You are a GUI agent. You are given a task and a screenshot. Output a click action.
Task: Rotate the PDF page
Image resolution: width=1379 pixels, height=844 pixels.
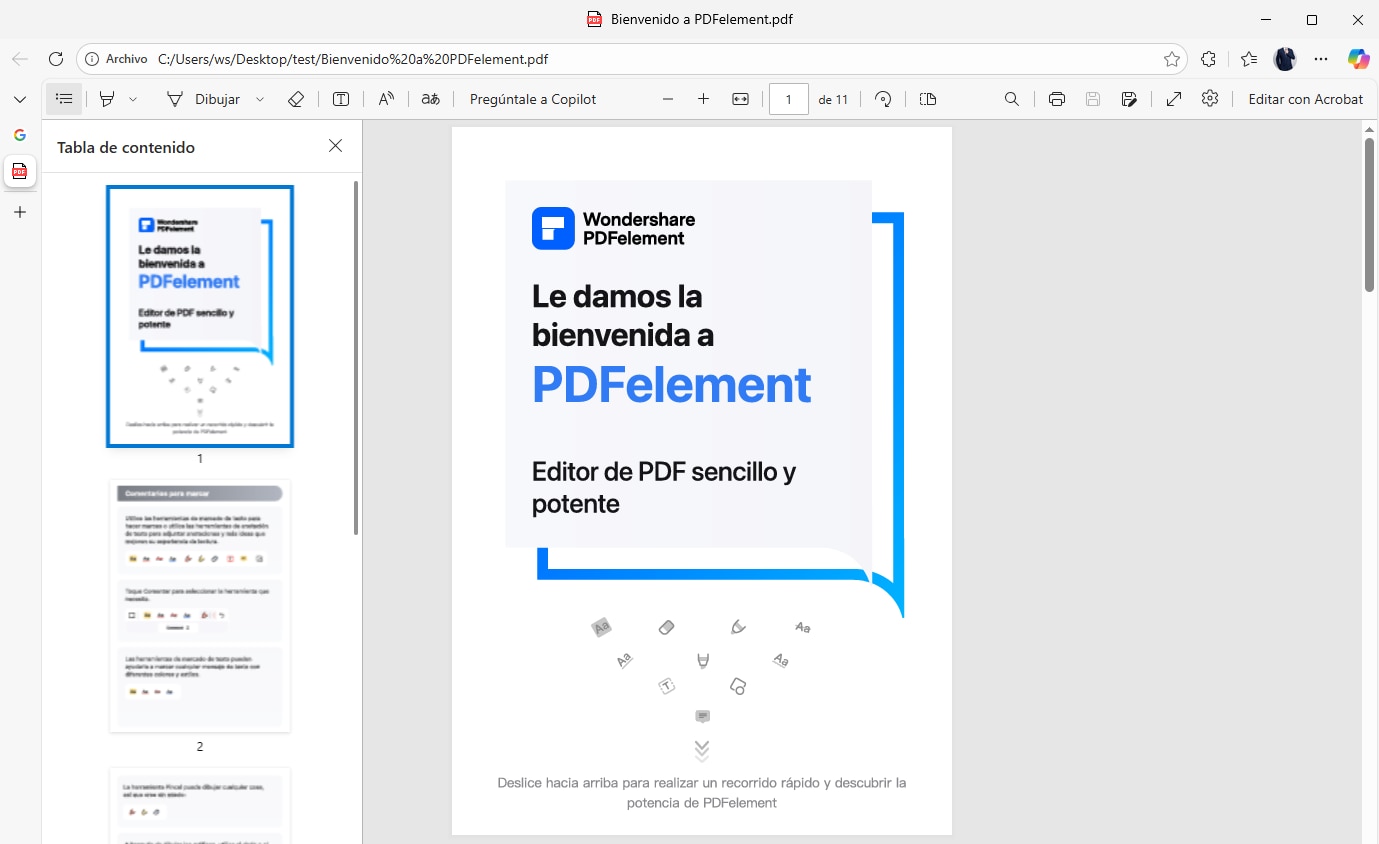click(883, 99)
